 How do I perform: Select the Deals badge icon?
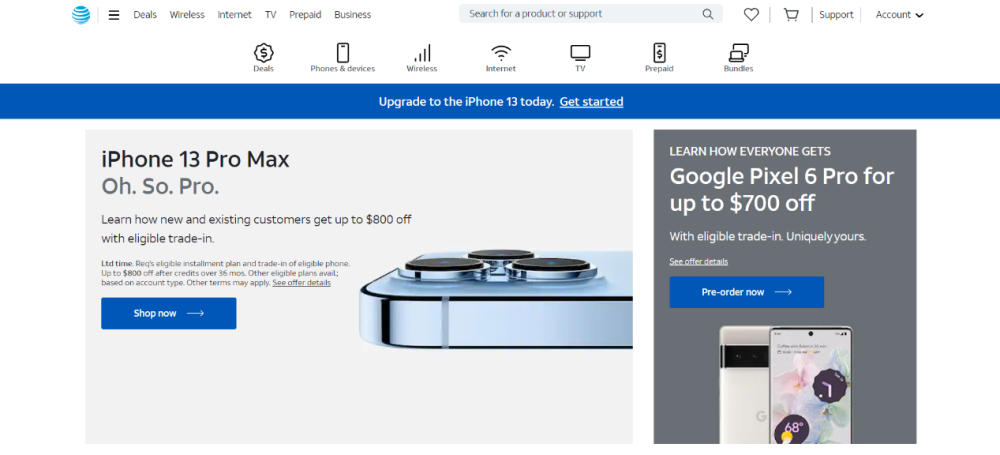263,53
